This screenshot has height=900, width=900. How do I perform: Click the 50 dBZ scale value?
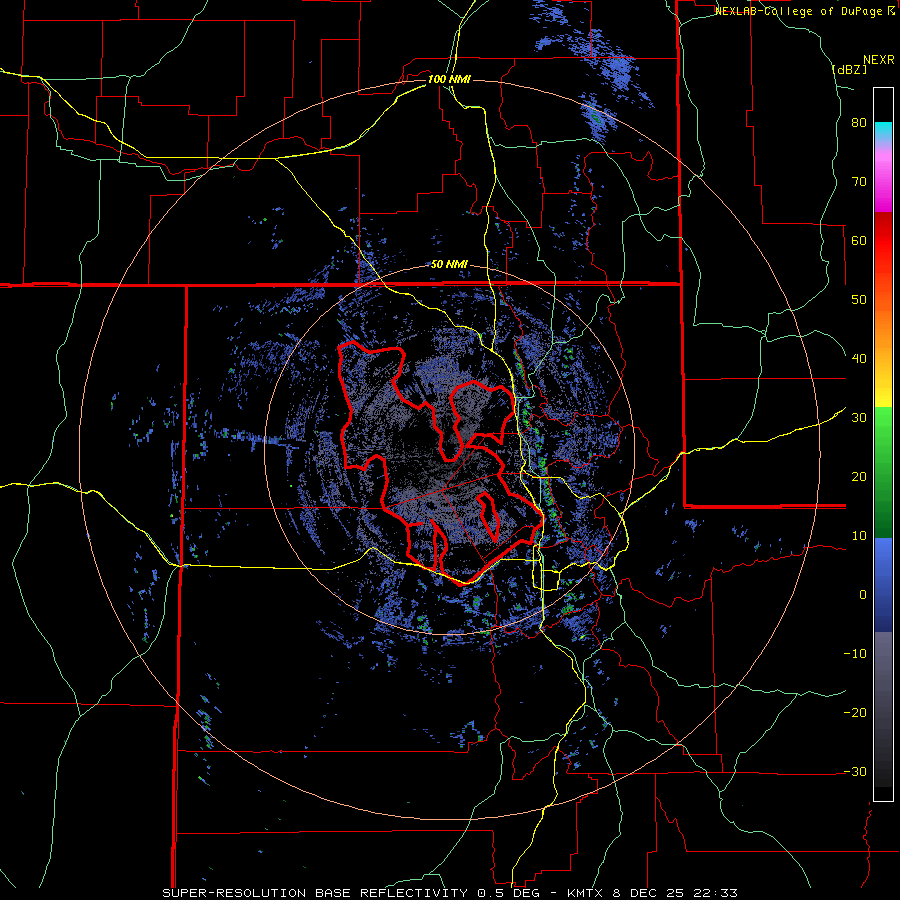859,300
